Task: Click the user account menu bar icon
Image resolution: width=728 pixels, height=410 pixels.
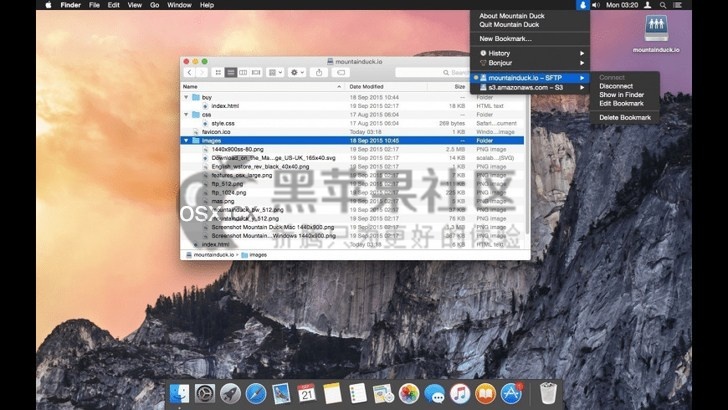Action: click(648, 5)
